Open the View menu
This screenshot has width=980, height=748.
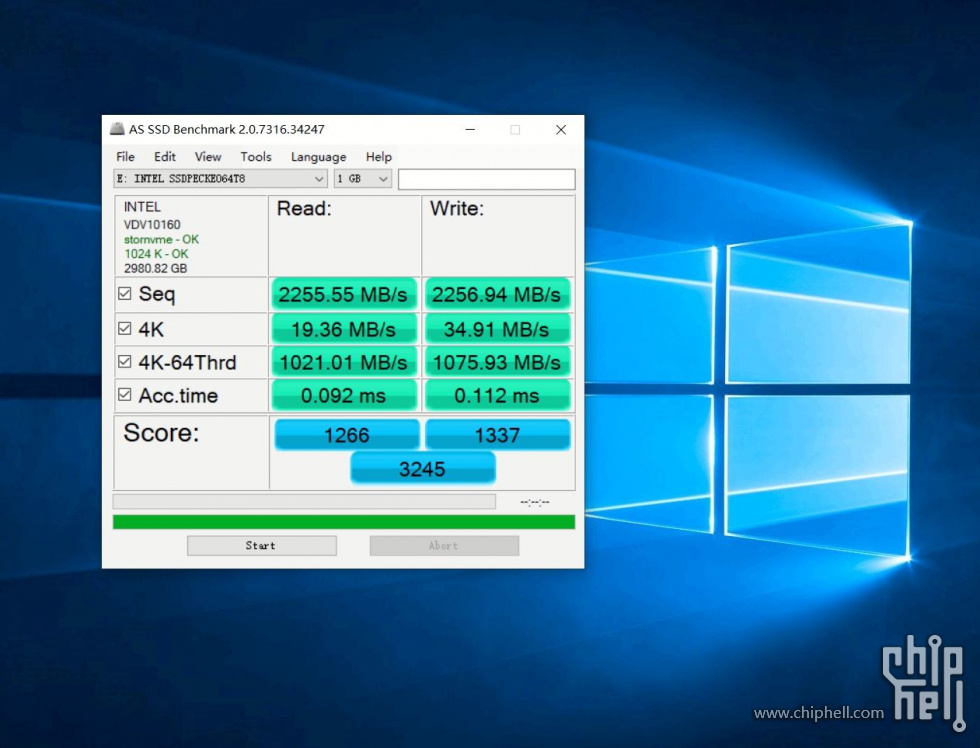click(x=208, y=157)
